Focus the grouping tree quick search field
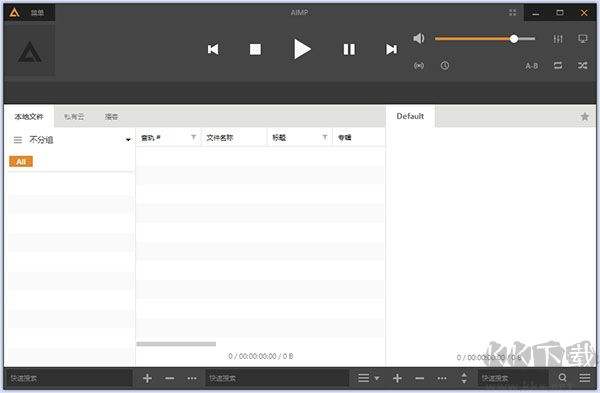 (x=69, y=378)
